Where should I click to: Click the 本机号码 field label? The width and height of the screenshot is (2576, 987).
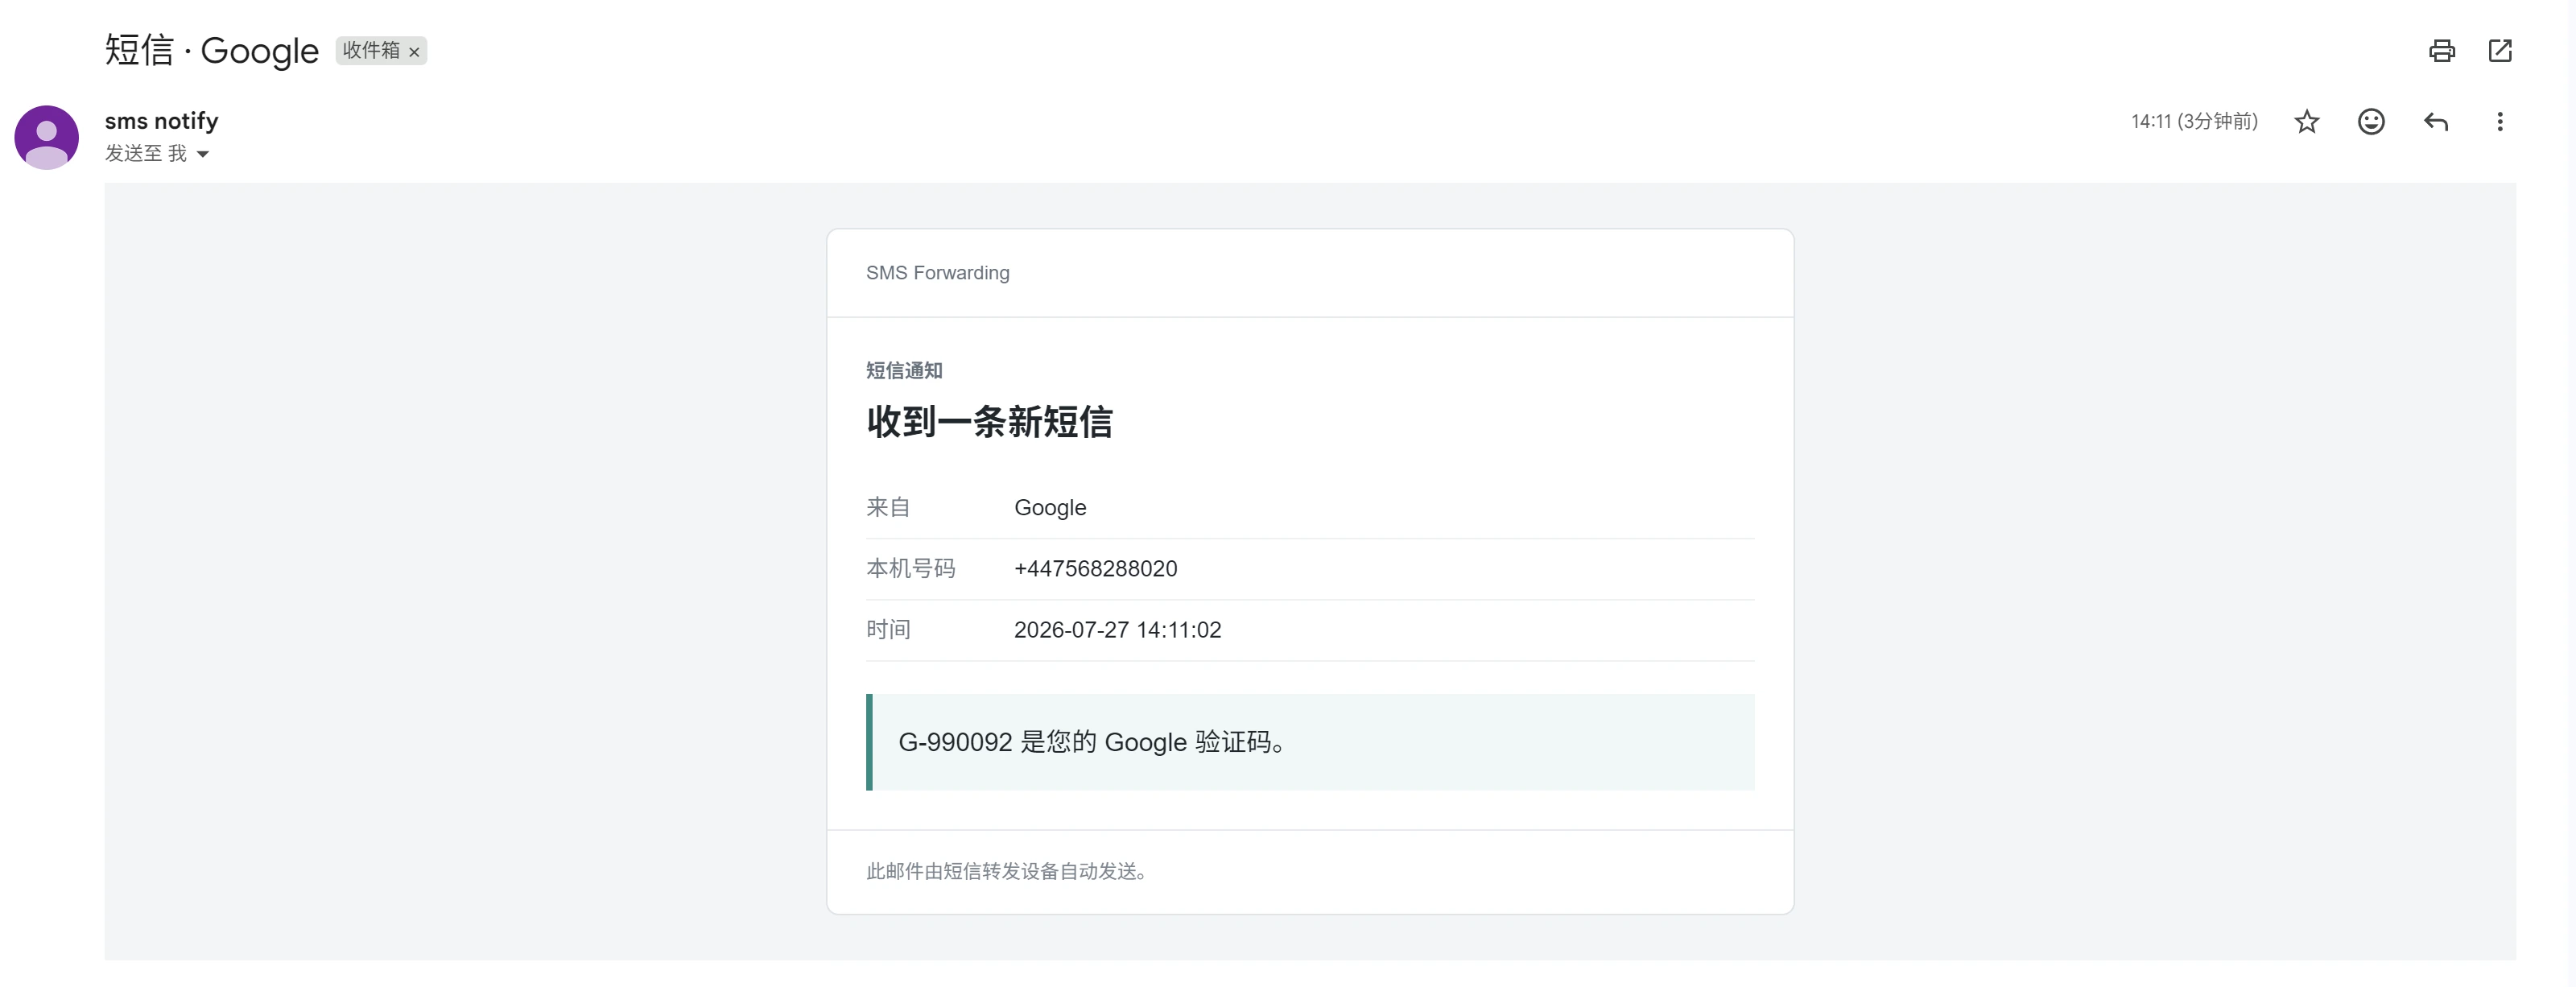click(x=910, y=569)
